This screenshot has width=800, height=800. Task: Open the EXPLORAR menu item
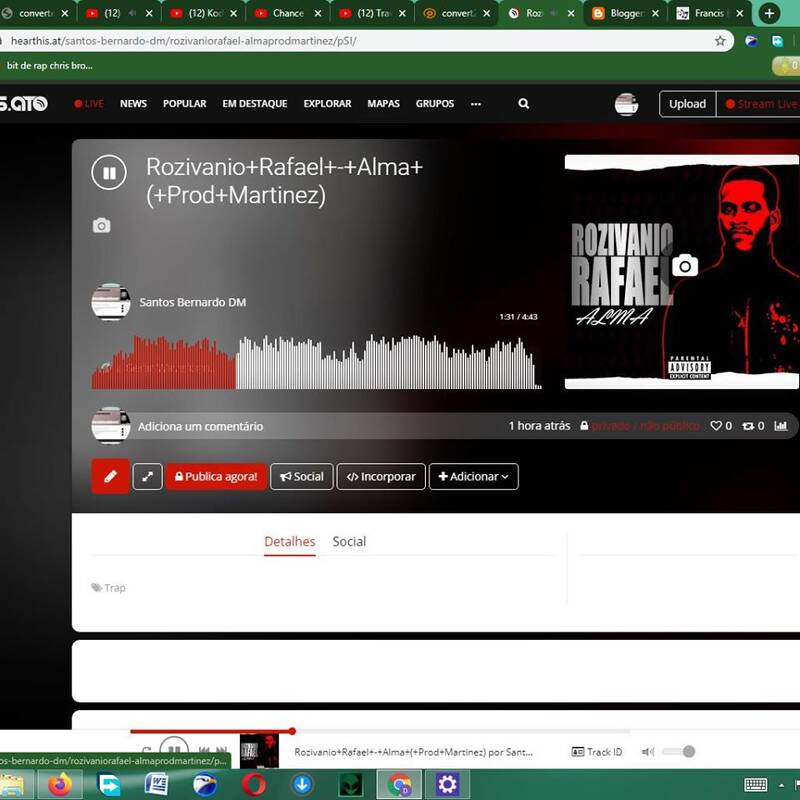327,104
